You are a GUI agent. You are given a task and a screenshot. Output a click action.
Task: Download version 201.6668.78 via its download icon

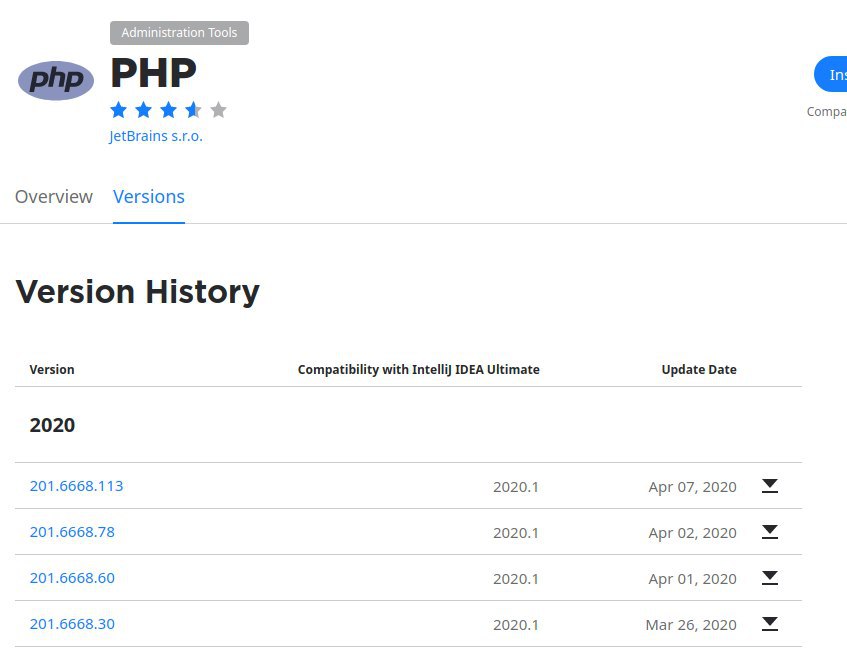click(x=770, y=532)
